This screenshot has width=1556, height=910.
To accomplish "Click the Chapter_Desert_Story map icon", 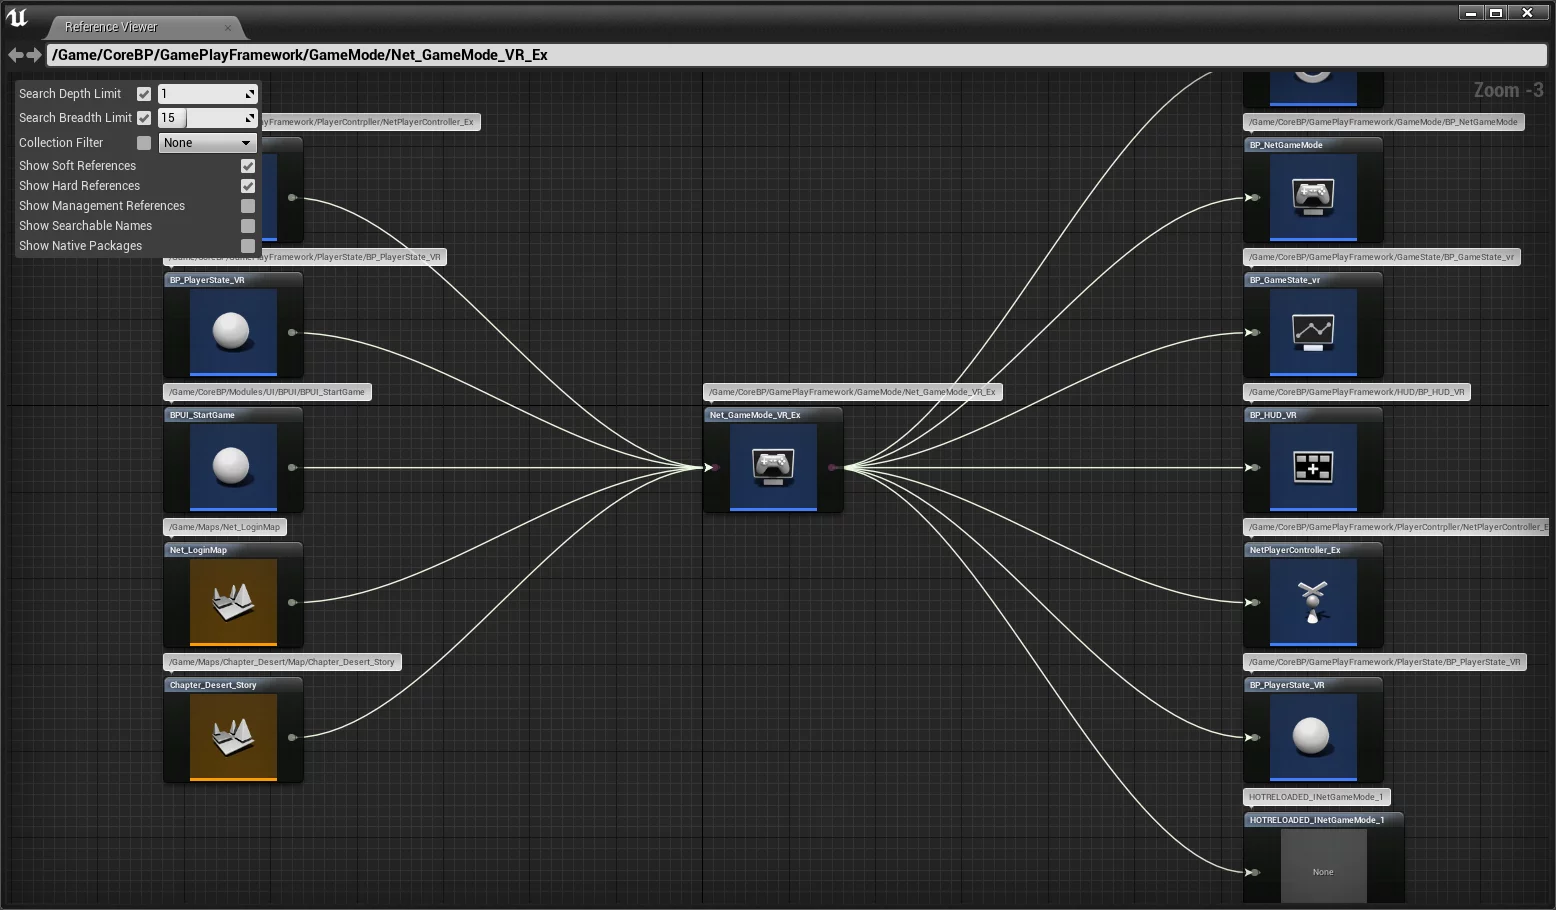I will [x=233, y=736].
